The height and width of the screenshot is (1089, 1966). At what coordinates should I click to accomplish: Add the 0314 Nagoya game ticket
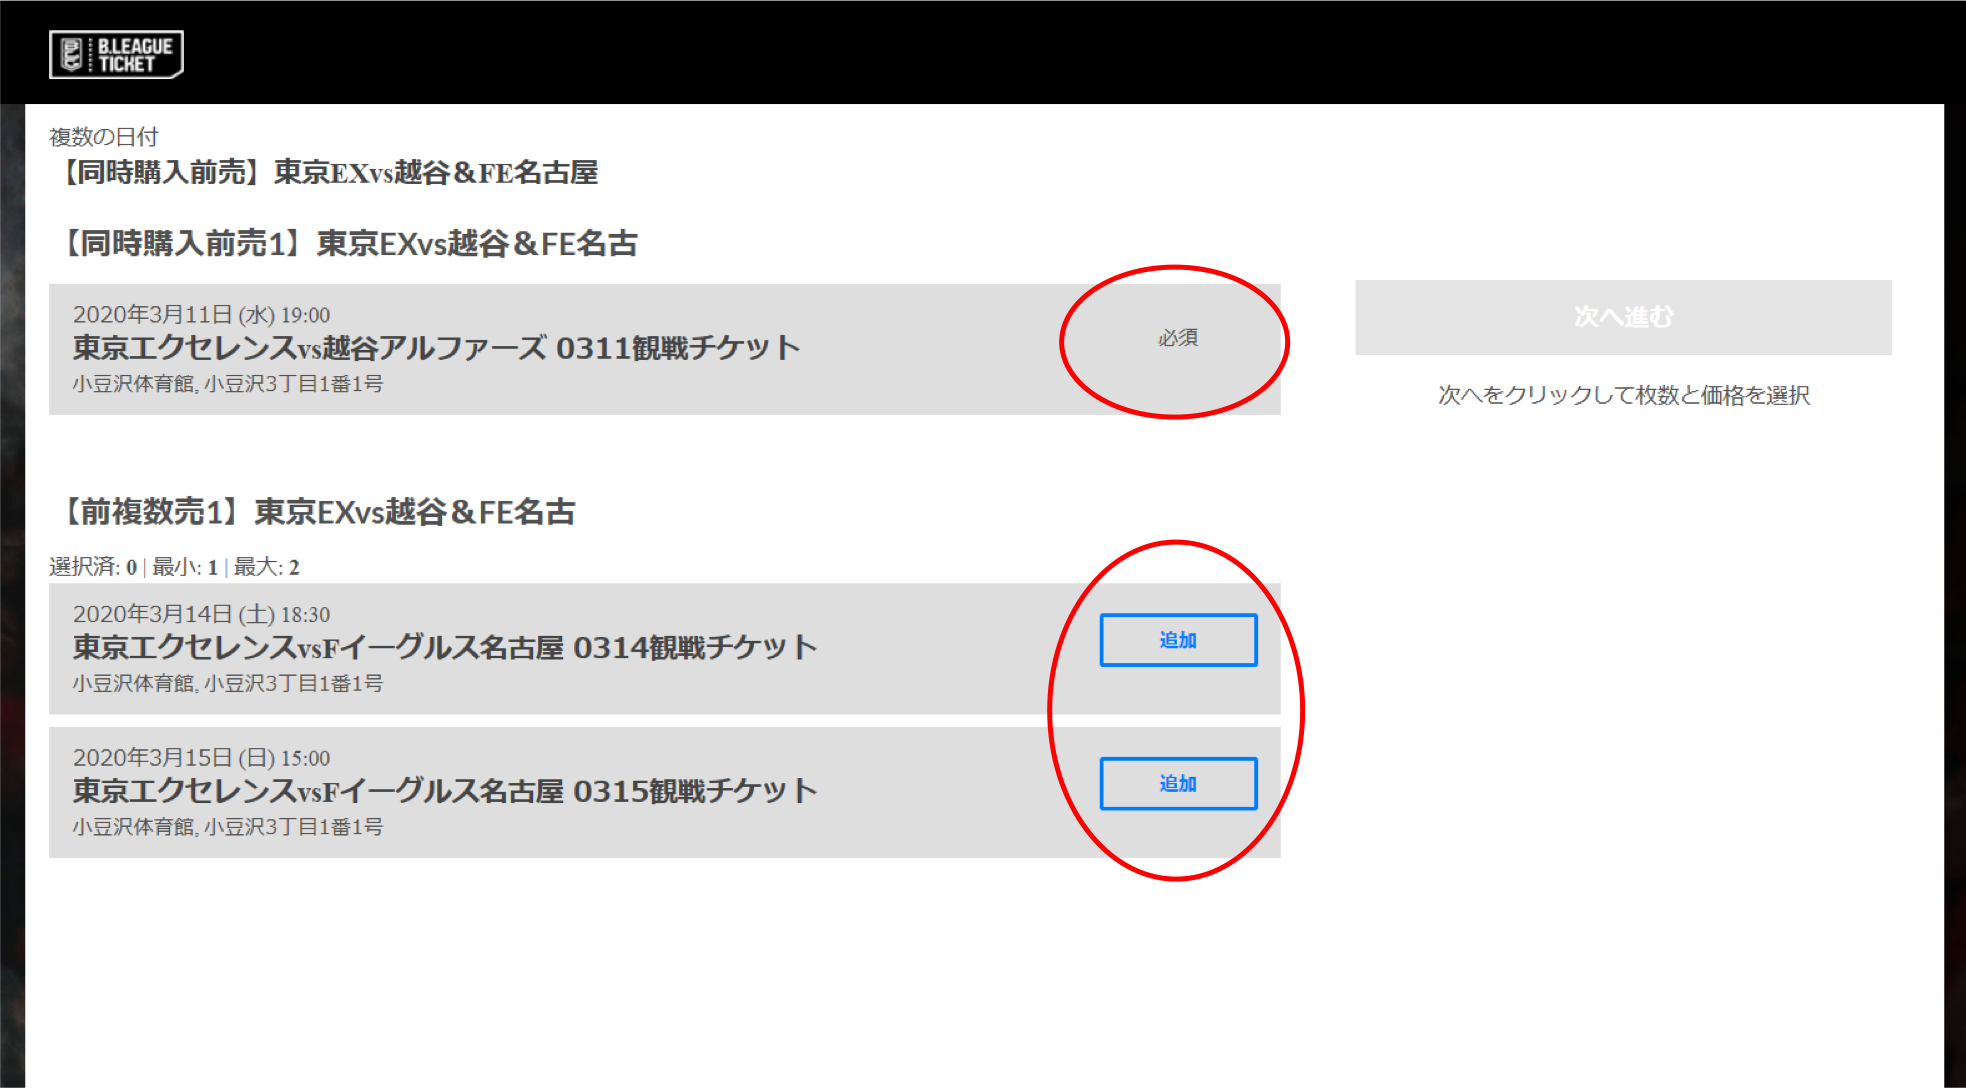1178,640
